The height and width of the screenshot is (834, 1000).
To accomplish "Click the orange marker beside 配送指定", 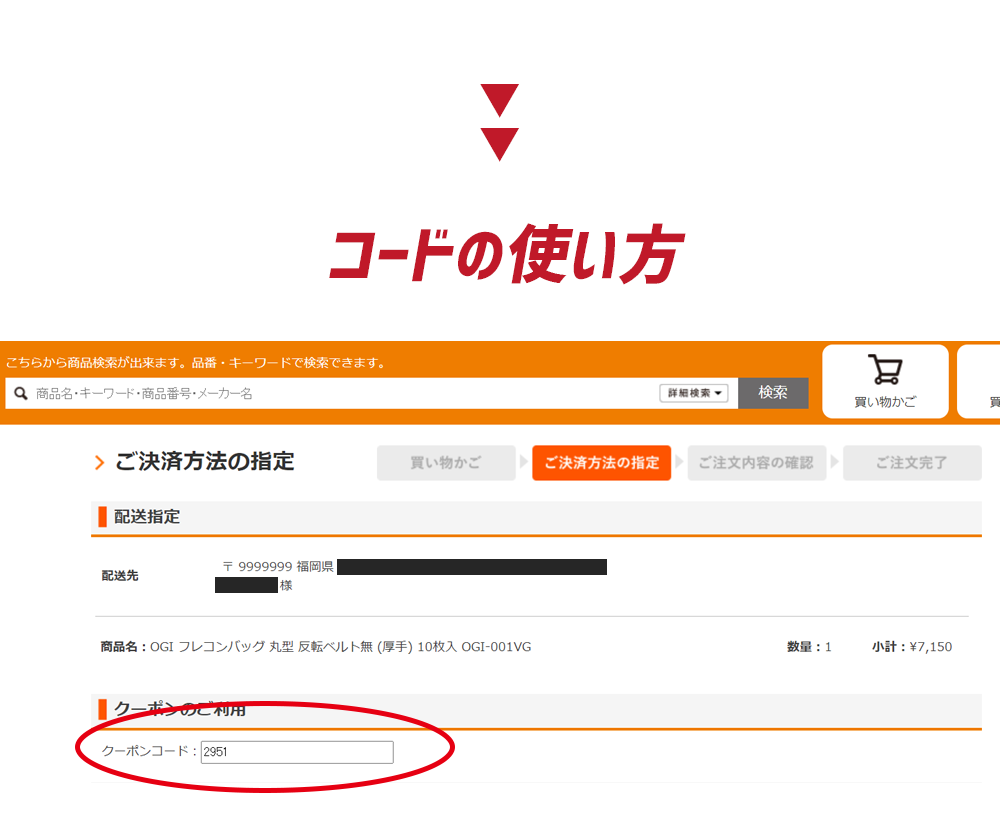I will coord(102,516).
